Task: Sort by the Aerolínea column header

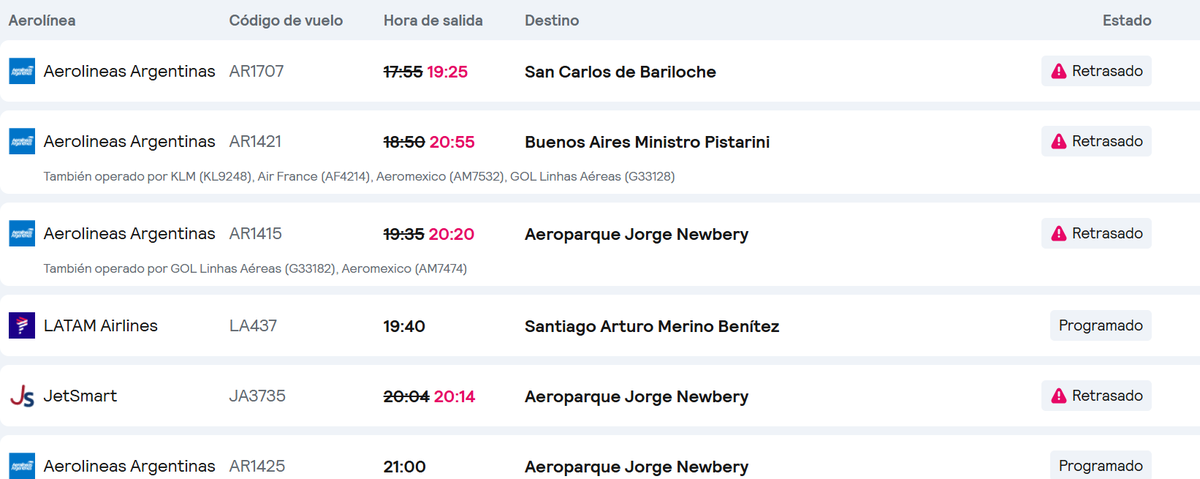Action: [42, 20]
